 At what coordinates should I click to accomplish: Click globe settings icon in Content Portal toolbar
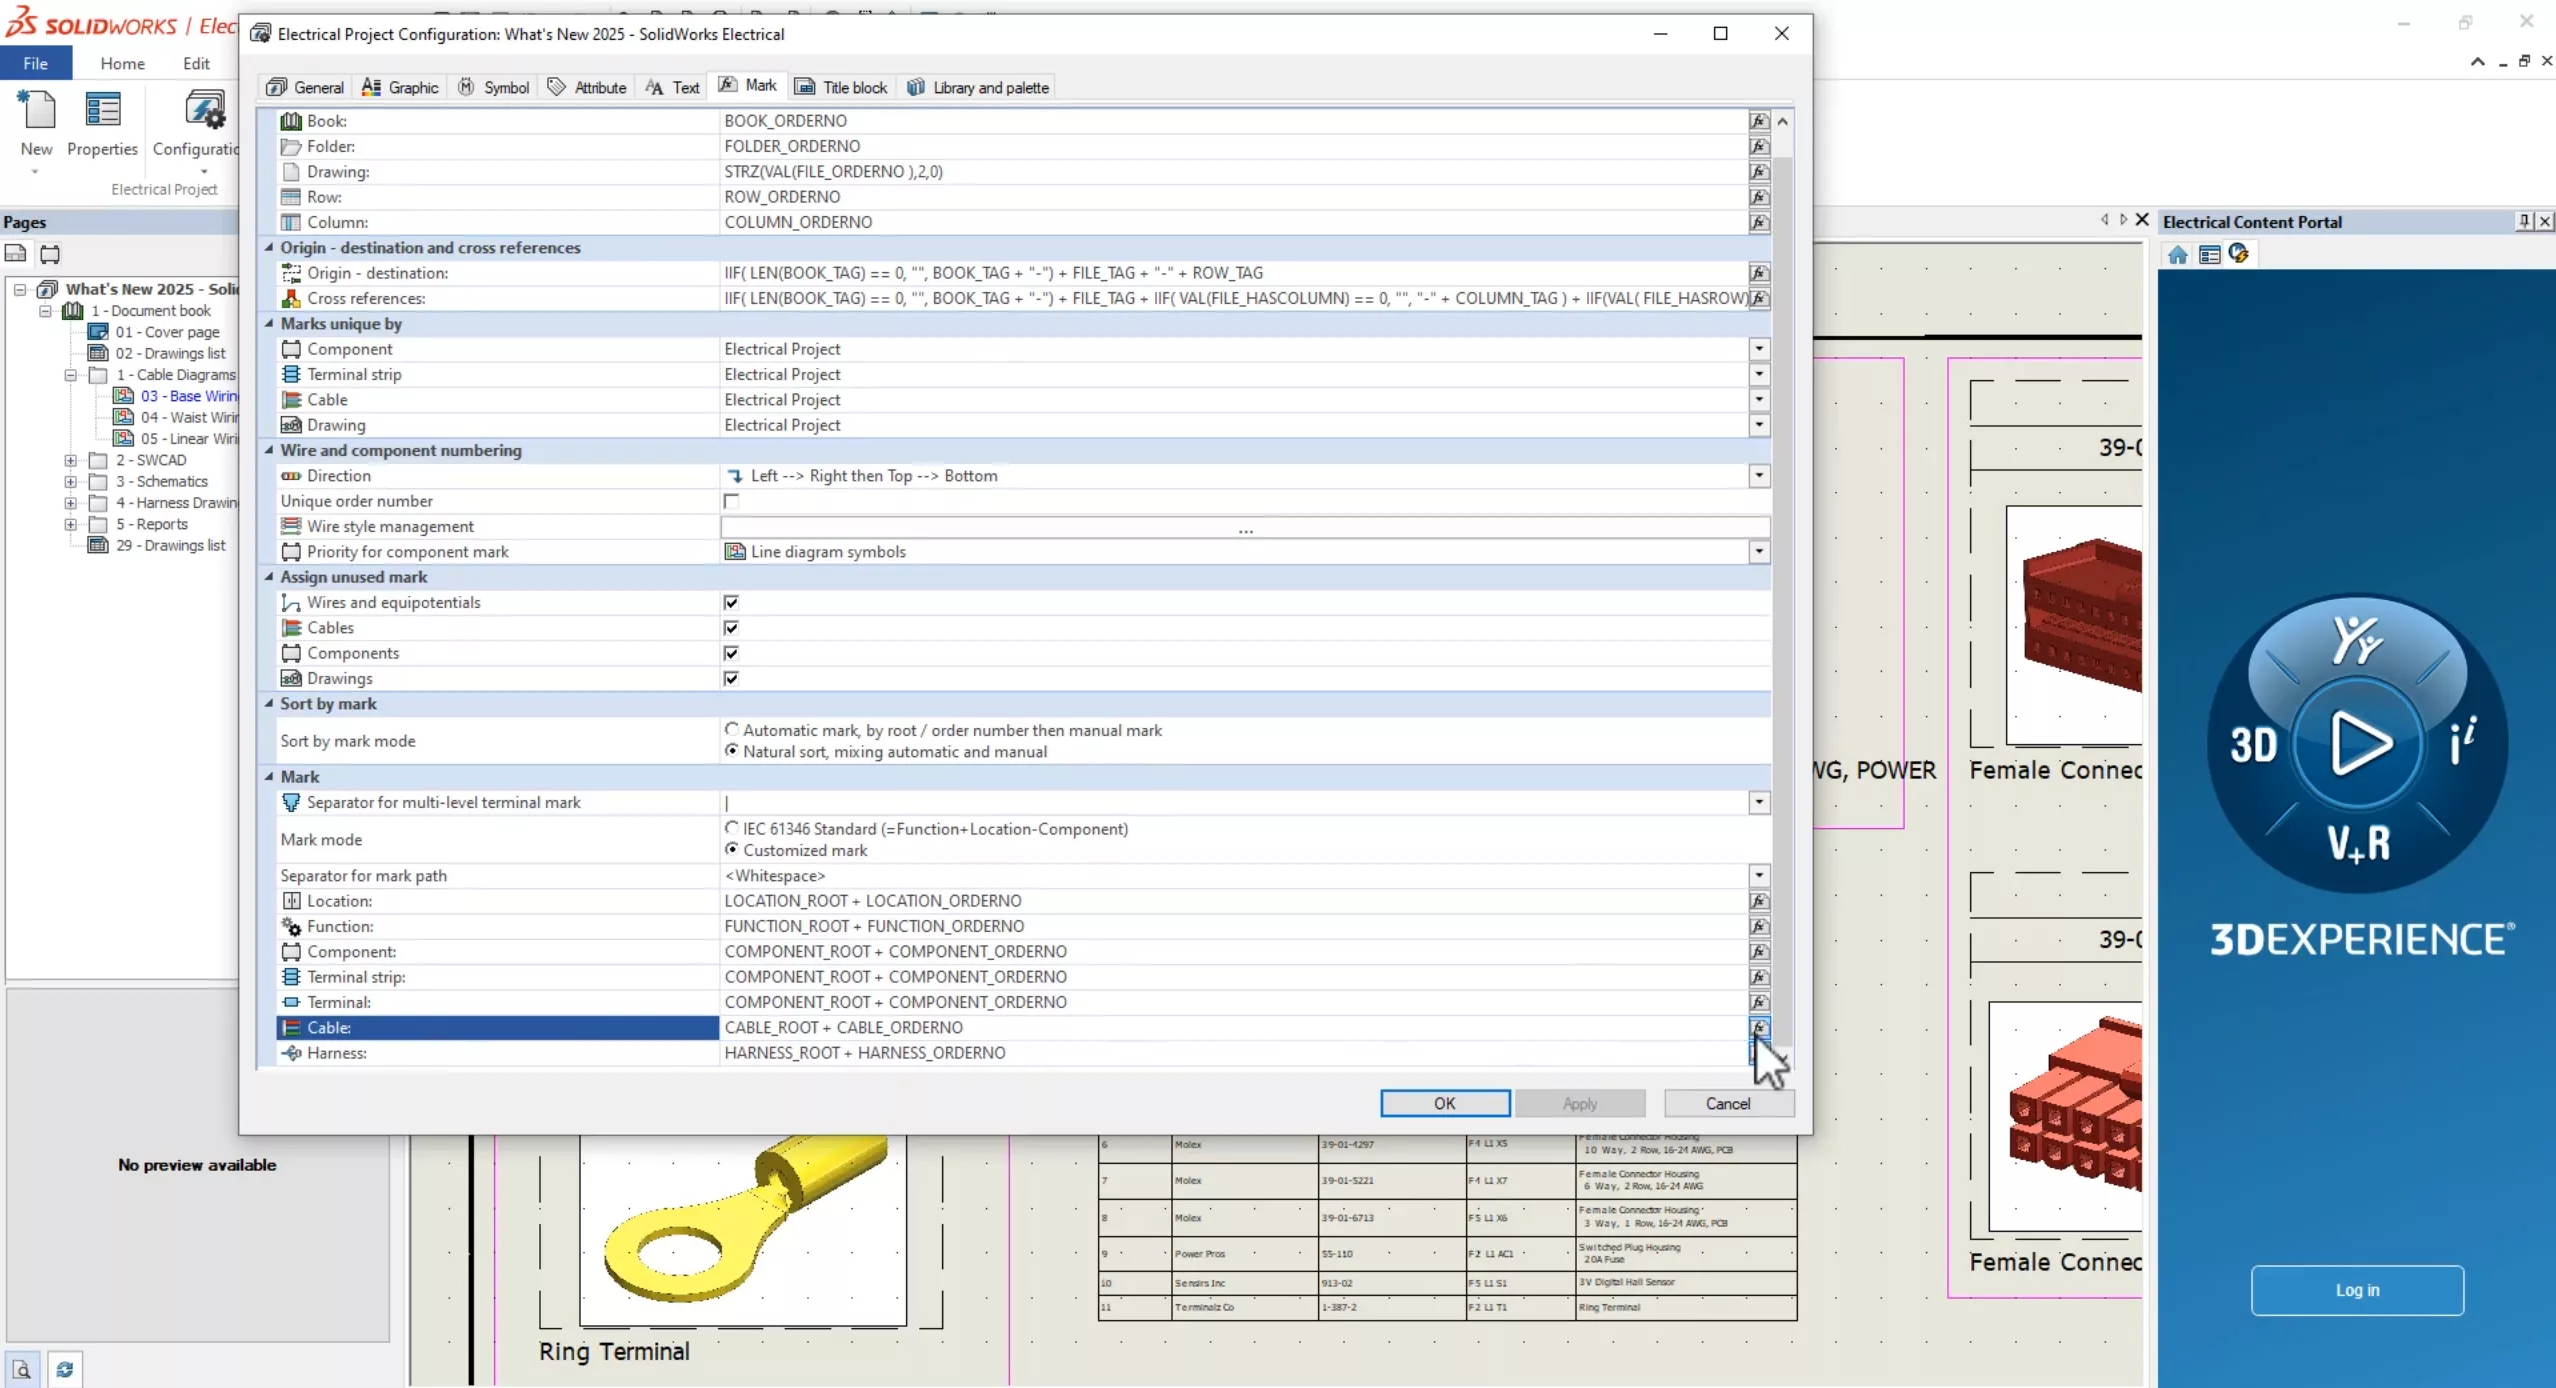pos(2238,255)
